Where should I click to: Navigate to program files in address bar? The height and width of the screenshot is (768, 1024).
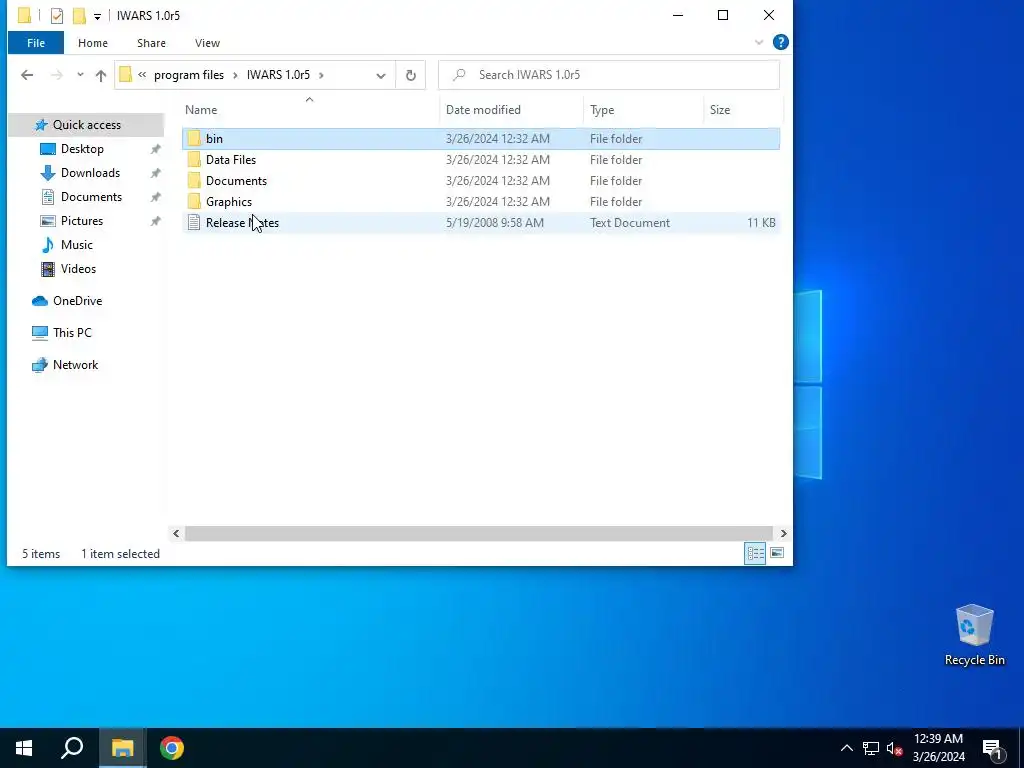pos(189,75)
